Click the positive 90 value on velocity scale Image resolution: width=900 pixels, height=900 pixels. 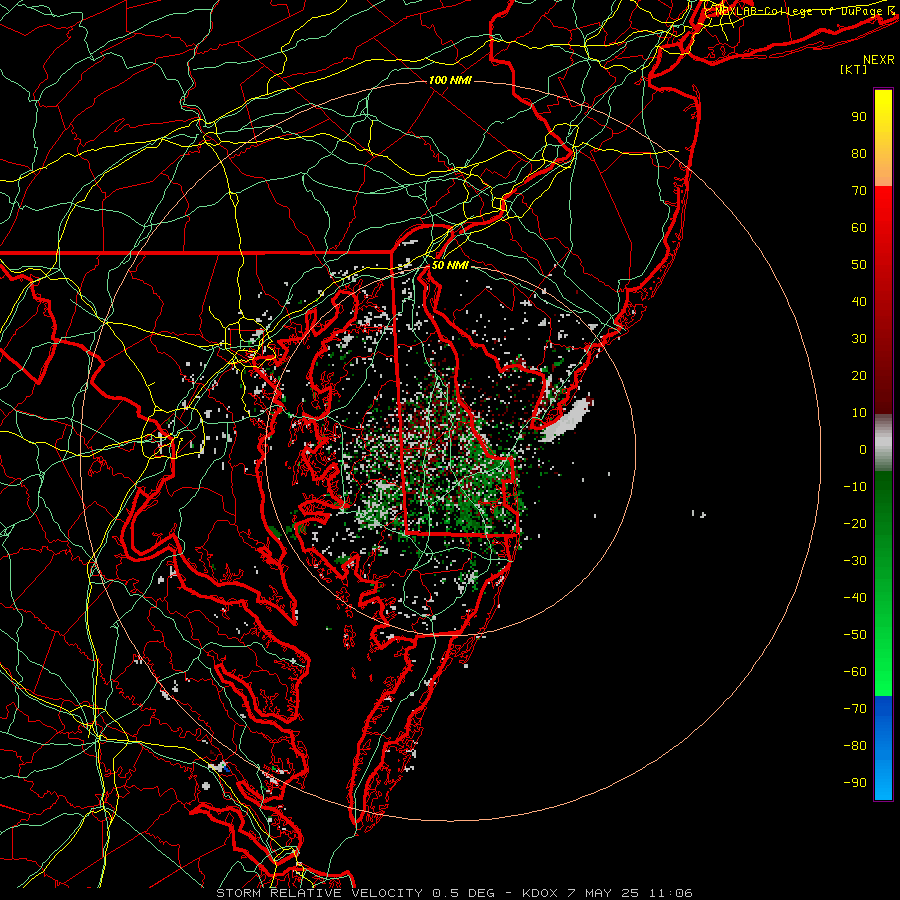859,117
